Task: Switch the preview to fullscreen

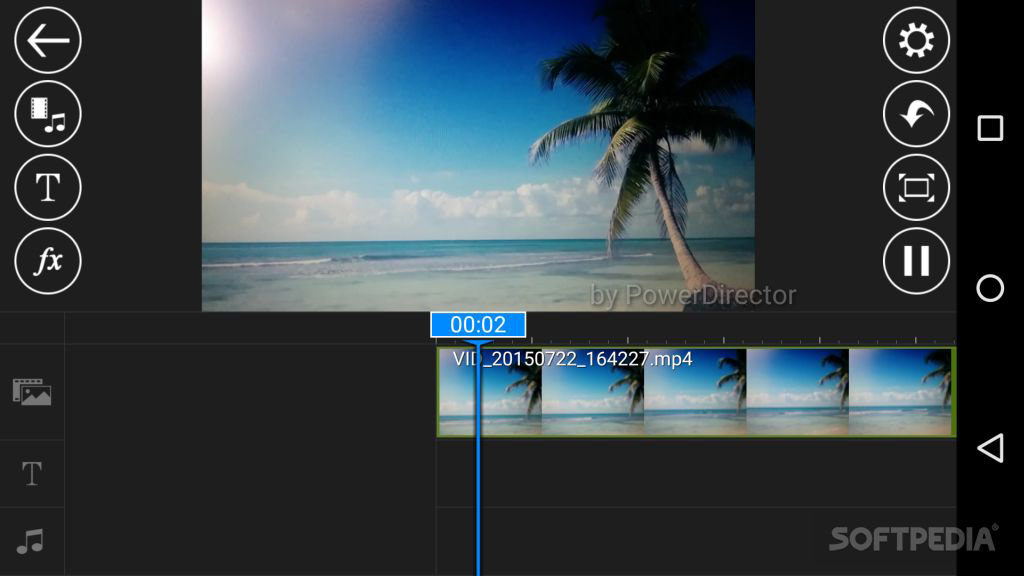Action: 916,187
